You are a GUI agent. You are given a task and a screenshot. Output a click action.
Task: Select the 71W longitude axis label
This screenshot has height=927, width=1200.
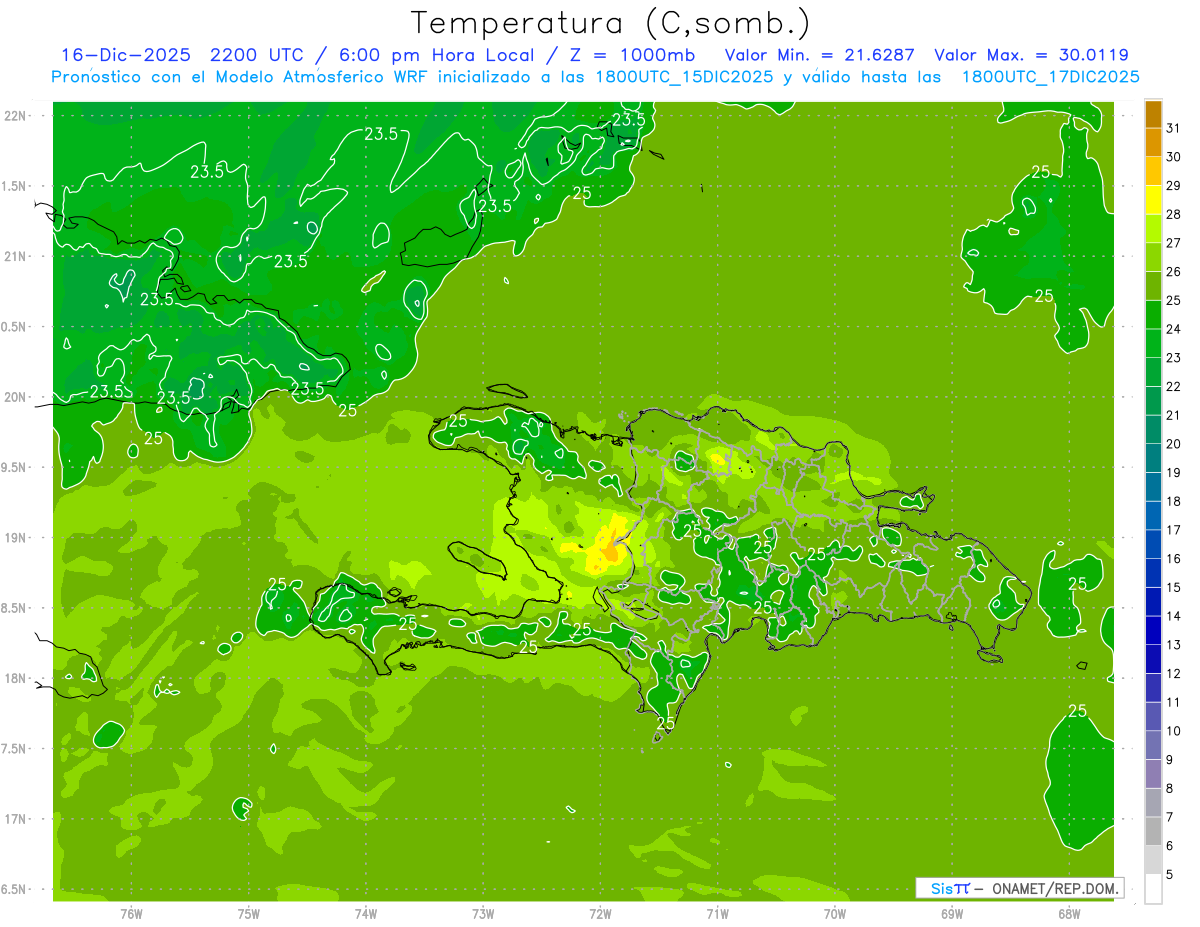coord(717,913)
